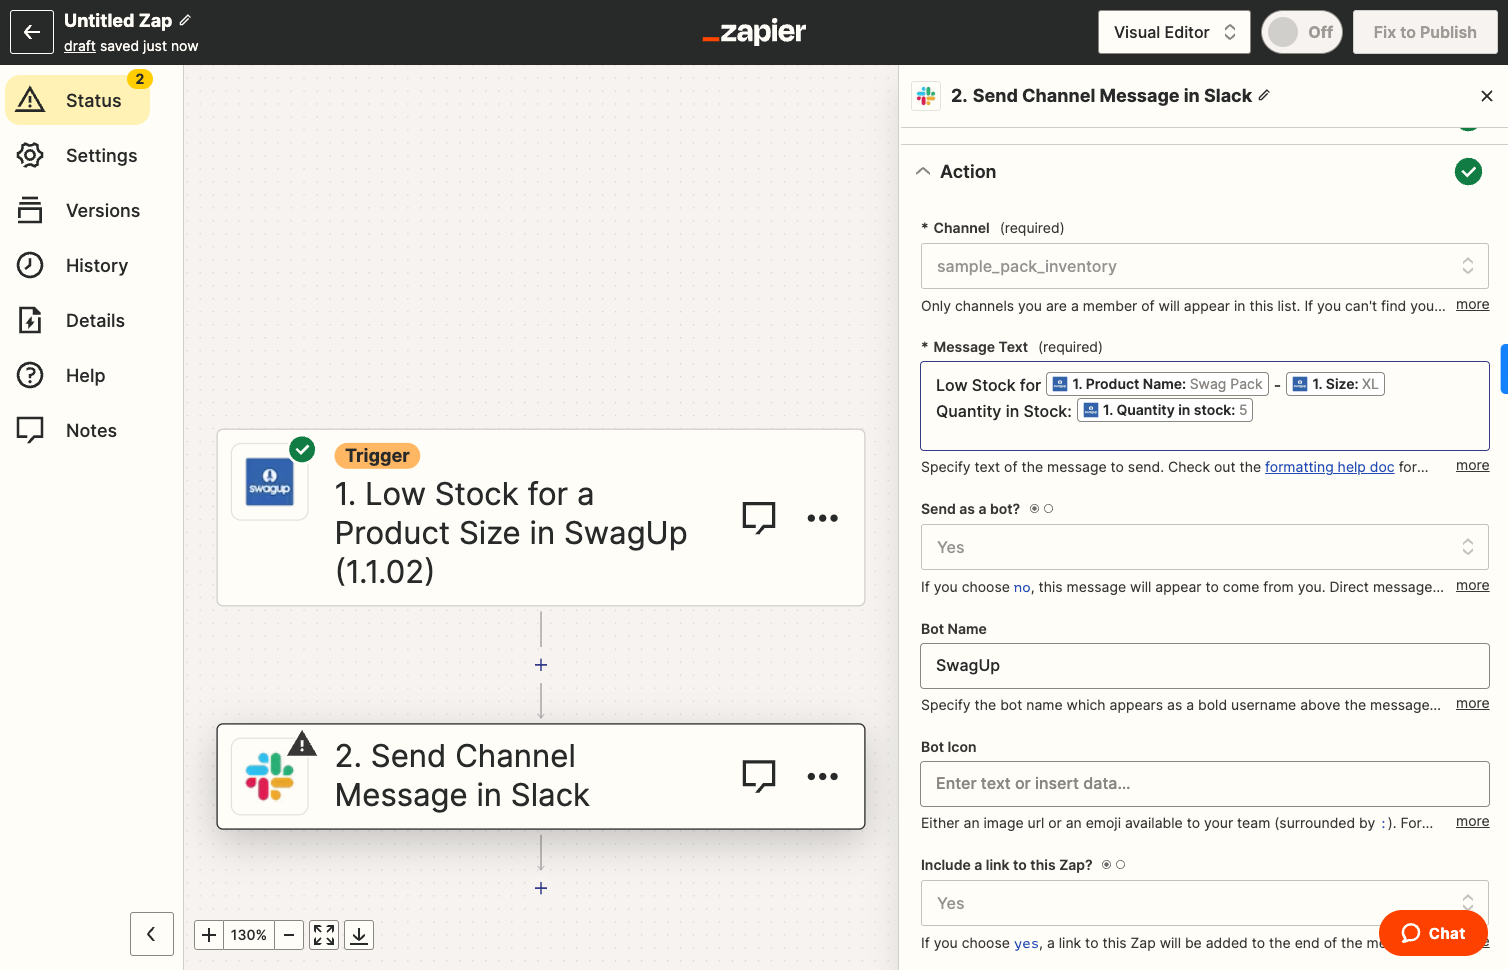Image resolution: width=1508 pixels, height=970 pixels.
Task: Click the download canvas icon
Action: 359,935
